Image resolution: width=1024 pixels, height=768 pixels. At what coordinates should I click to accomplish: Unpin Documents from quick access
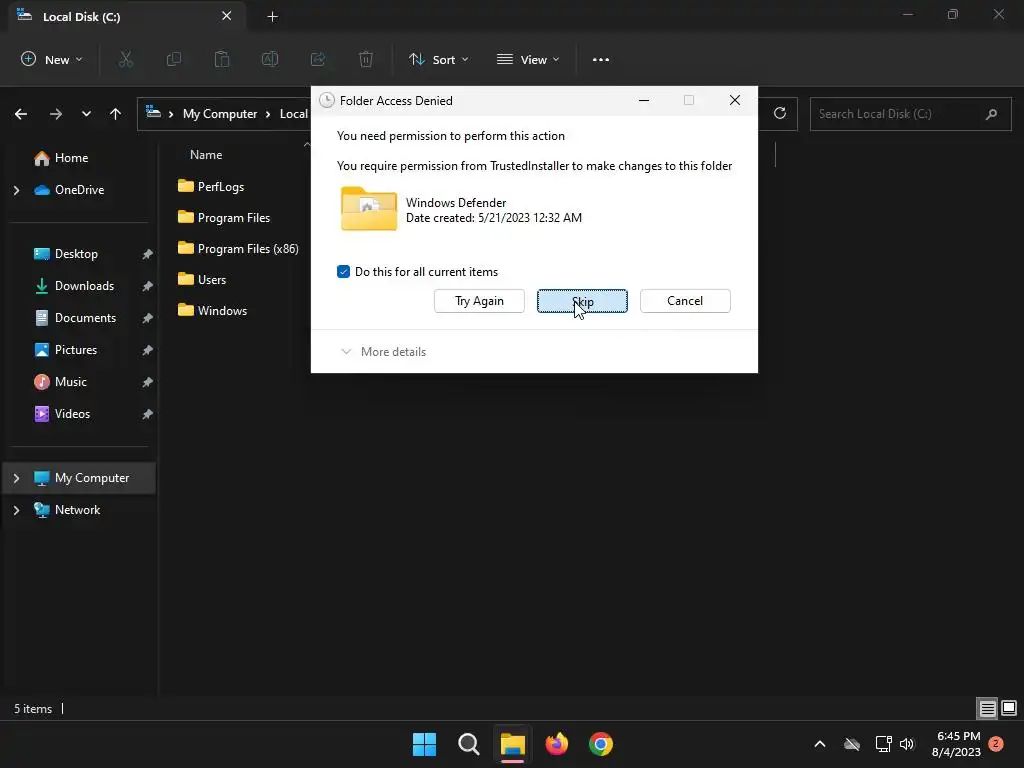148,318
